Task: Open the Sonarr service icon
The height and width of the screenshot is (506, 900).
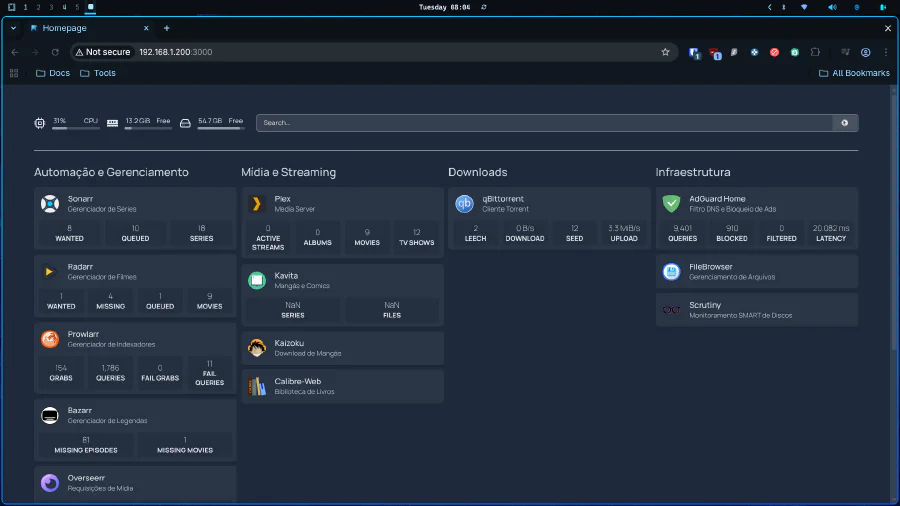Action: [50, 204]
